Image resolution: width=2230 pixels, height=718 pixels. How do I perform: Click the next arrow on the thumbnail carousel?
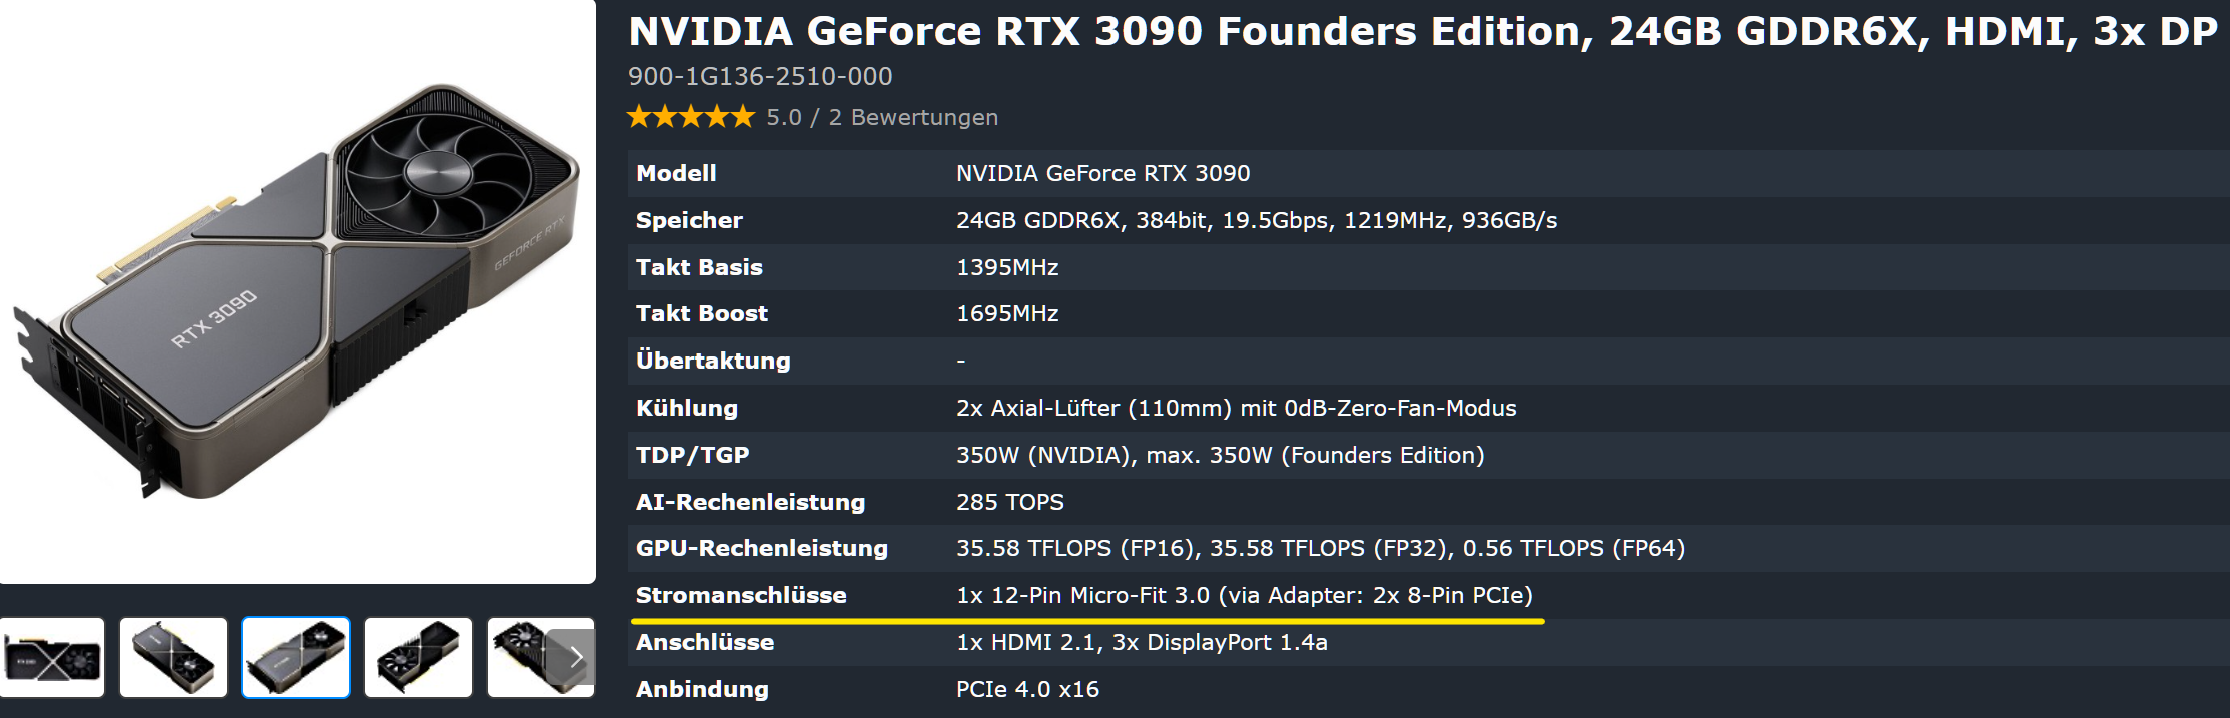pyautogui.click(x=575, y=657)
